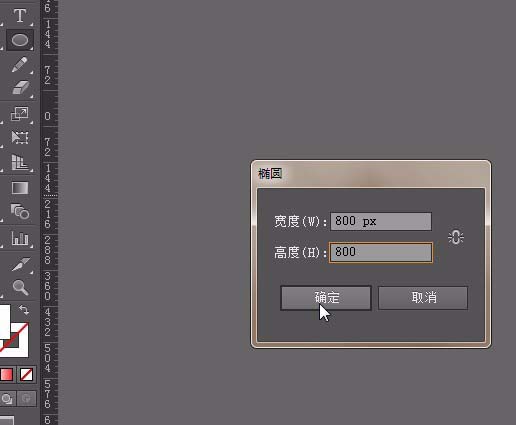Select the Column Graph tool

(20, 238)
